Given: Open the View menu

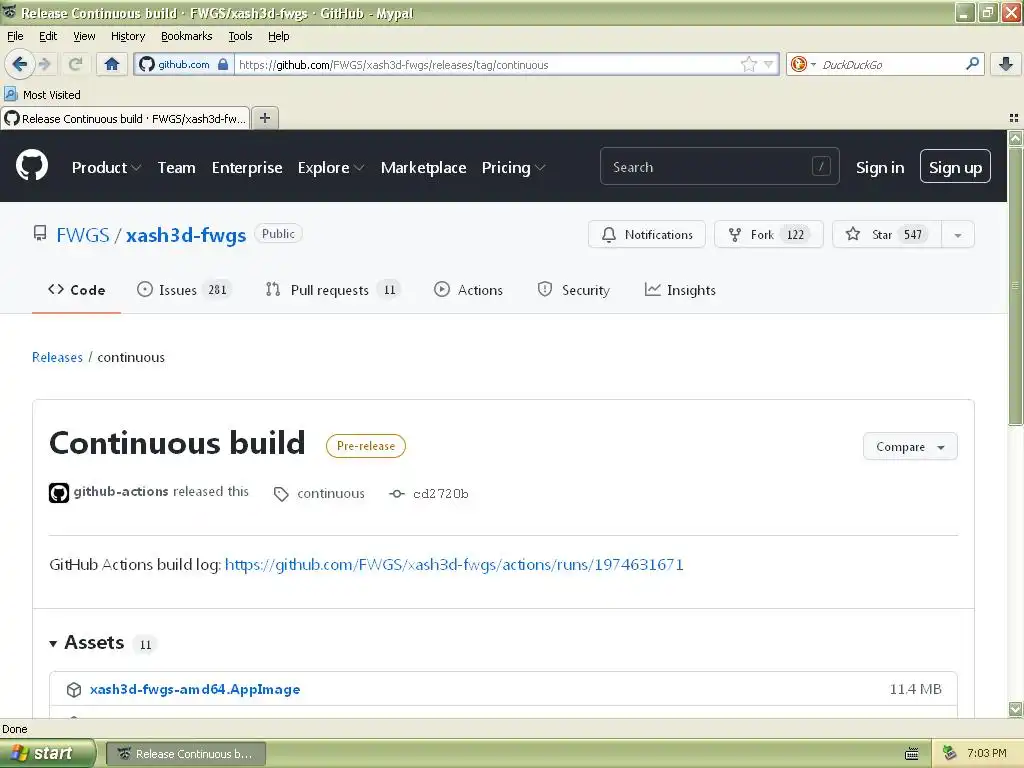Looking at the screenshot, I should point(84,37).
